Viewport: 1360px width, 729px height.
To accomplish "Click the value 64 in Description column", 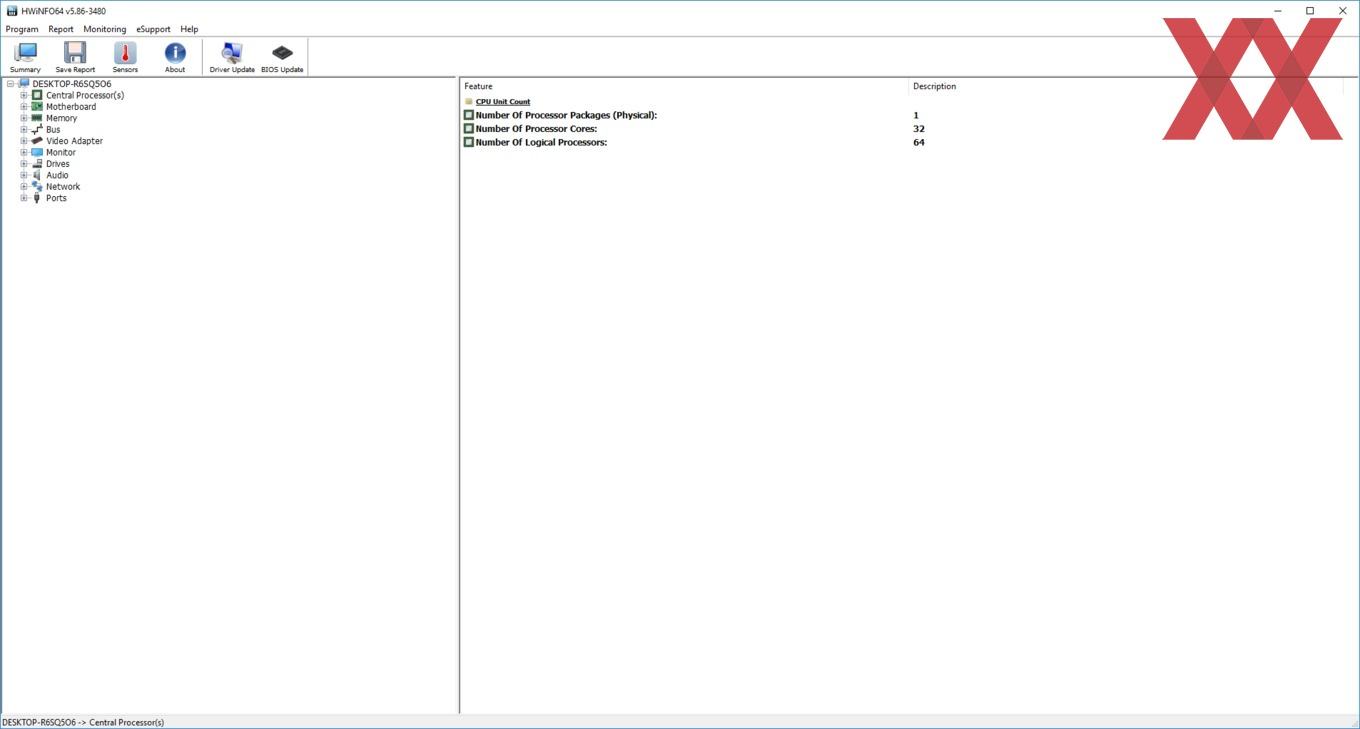I will [919, 142].
